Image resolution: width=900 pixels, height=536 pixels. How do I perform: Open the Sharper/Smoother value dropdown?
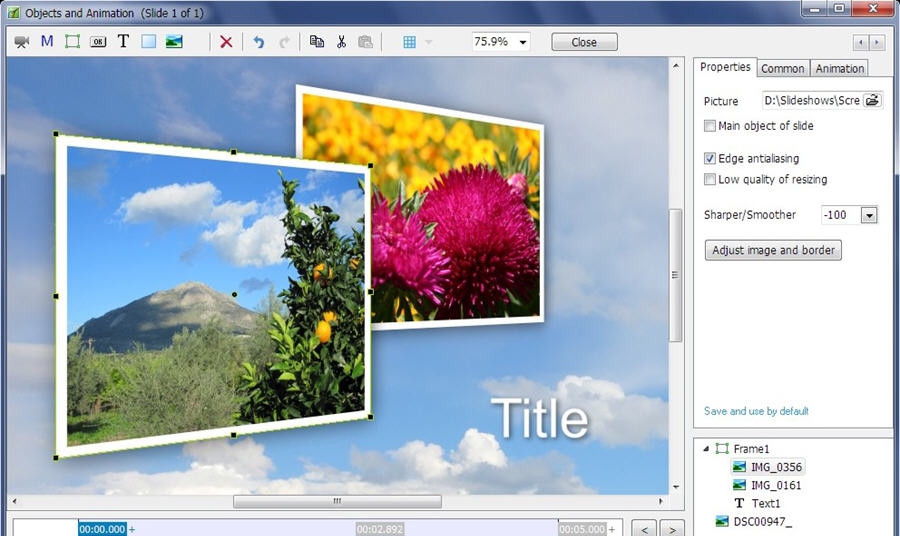click(868, 215)
